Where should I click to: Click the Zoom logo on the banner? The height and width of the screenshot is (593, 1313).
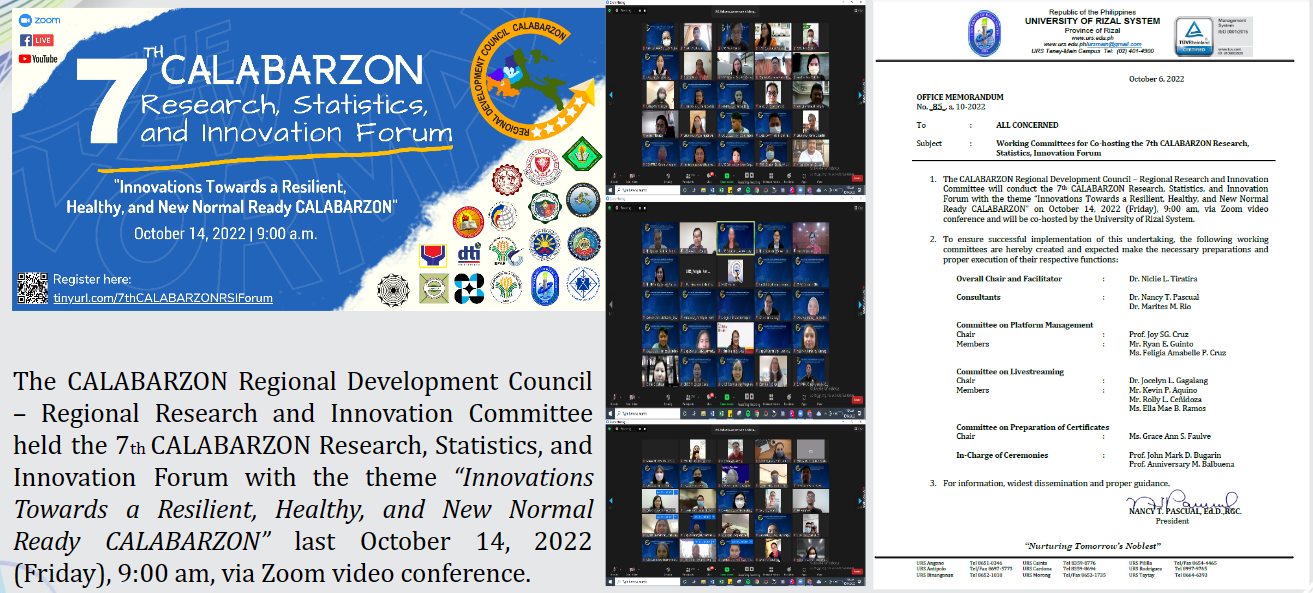38,20
